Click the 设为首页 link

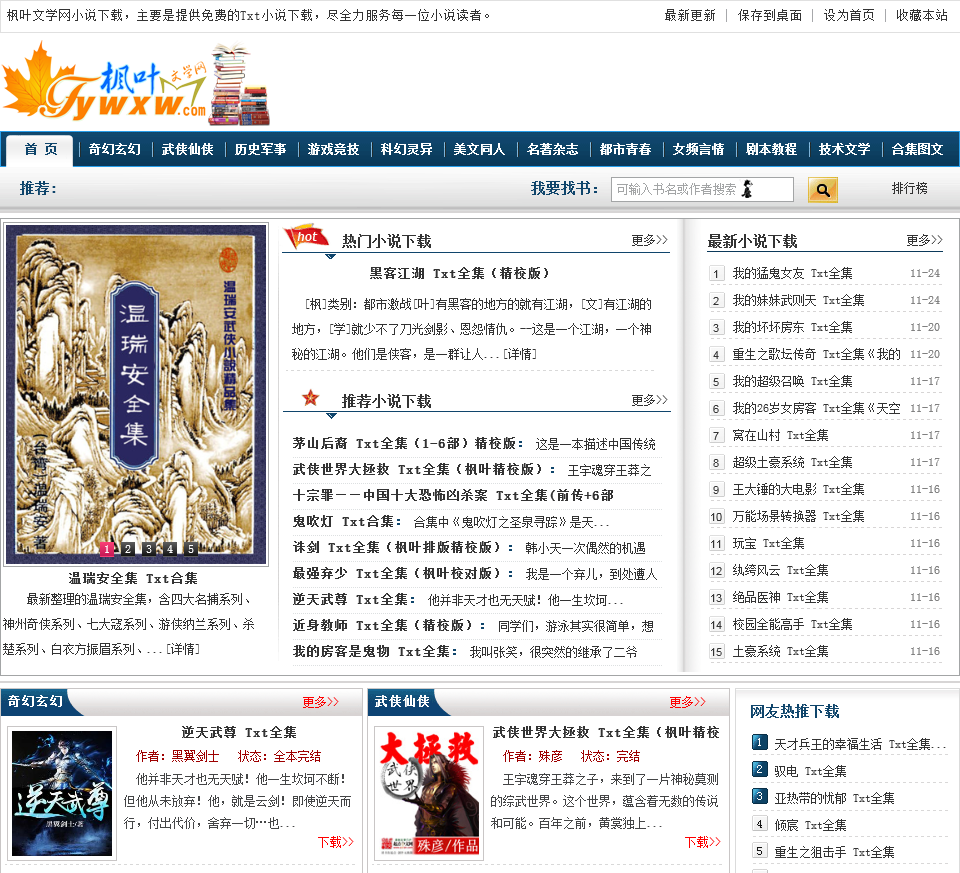849,15
